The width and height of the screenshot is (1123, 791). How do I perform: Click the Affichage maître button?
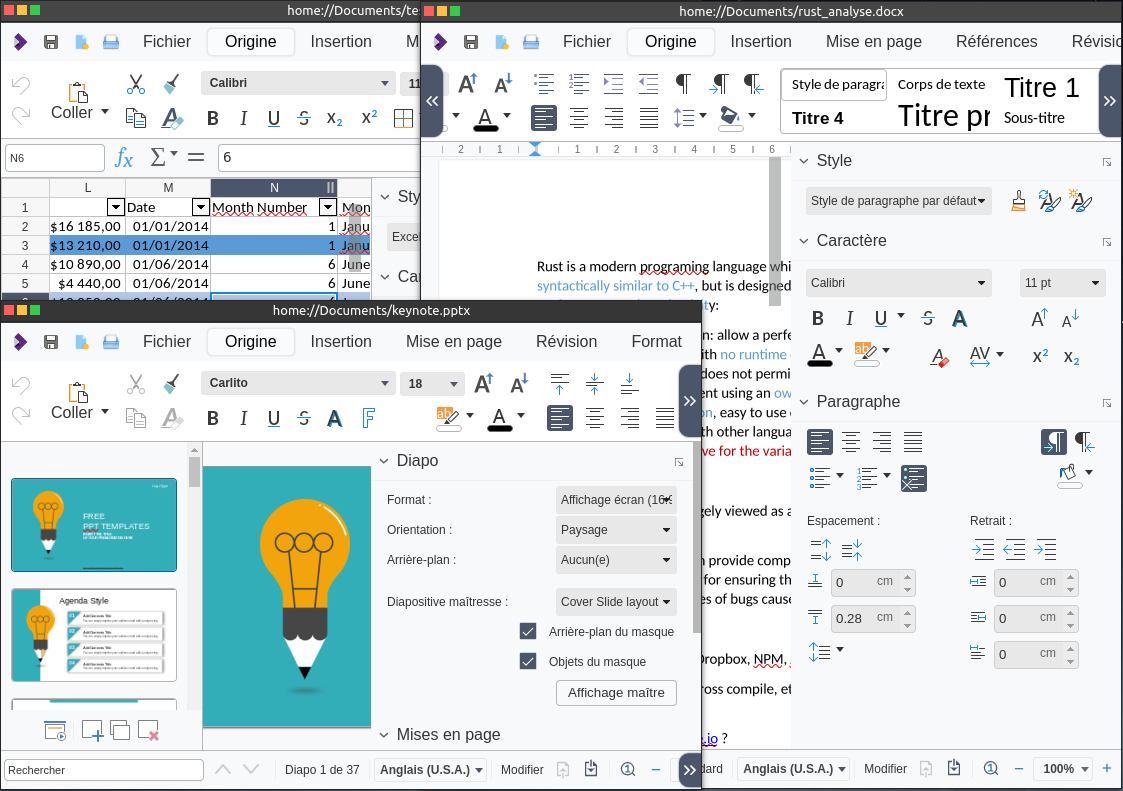(x=616, y=693)
